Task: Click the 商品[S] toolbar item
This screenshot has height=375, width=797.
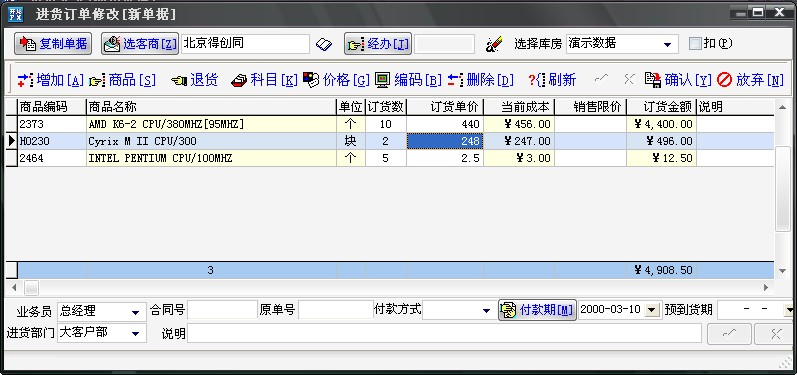Action: click(x=122, y=80)
